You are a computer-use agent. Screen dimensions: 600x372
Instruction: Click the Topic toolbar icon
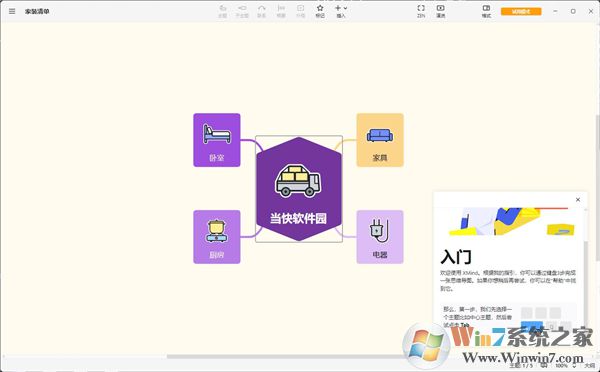coord(222,11)
